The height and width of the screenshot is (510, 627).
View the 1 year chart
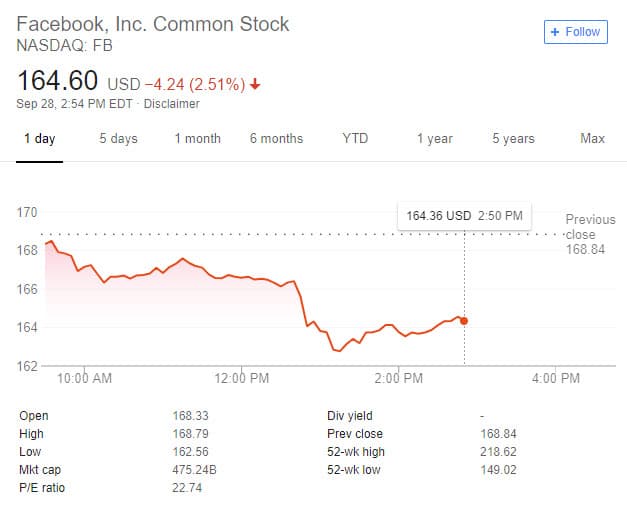click(x=434, y=139)
